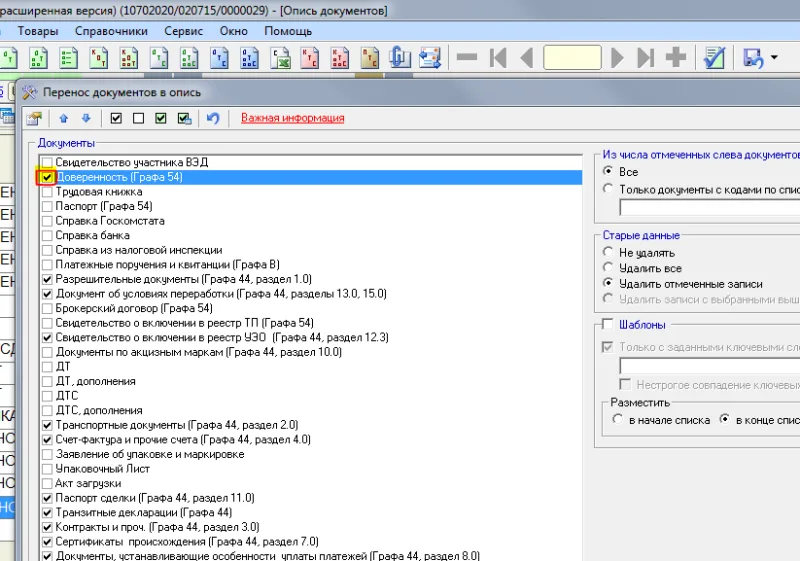Open the Важная информация link

coord(292,118)
